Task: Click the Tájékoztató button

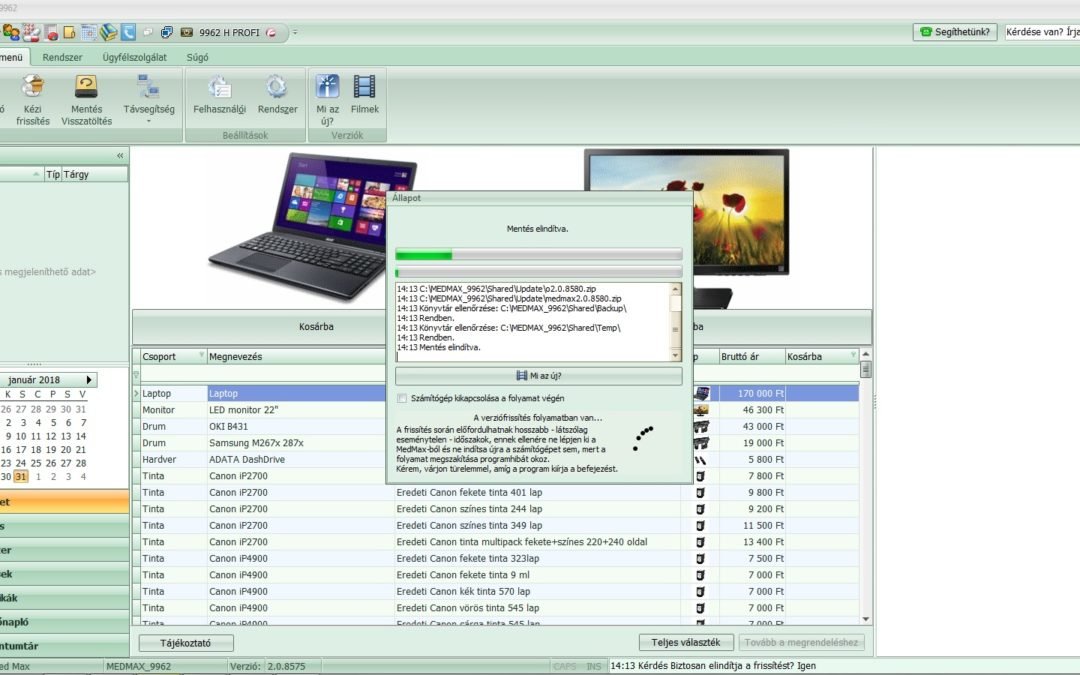Action: coord(186,643)
